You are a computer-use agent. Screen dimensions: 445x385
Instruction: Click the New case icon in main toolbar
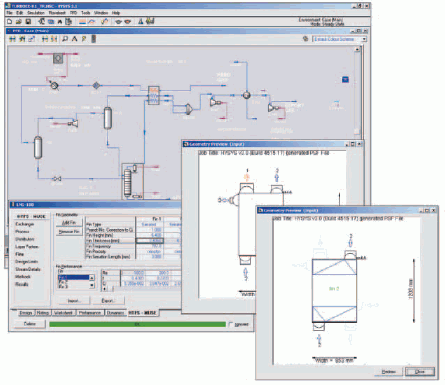pyautogui.click(x=9, y=22)
